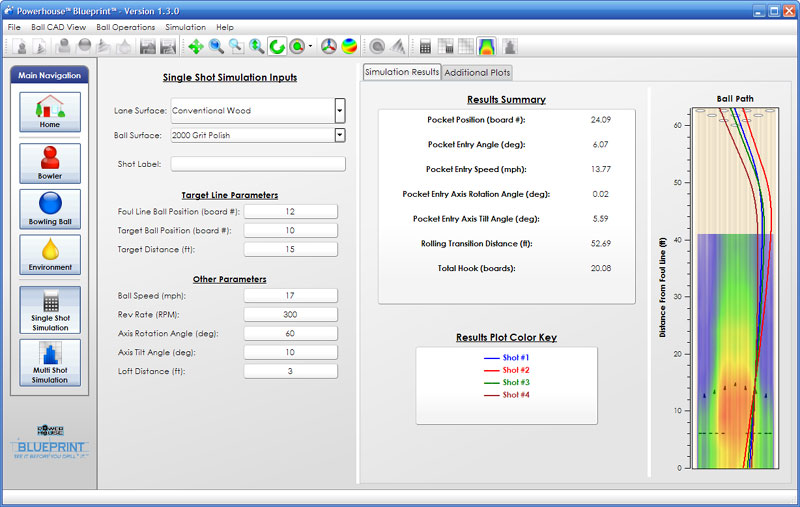Click the Shot Label input field

tap(258, 164)
